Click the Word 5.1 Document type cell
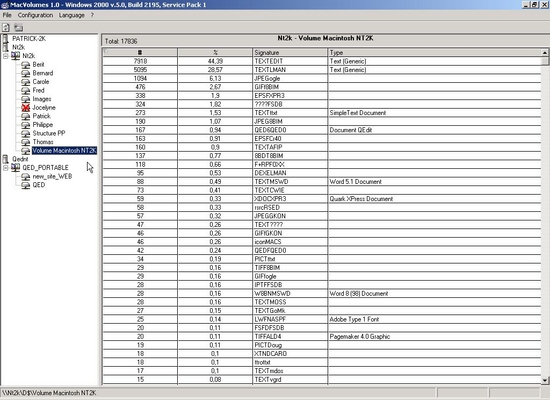Screen dimensions: 550x400 coord(435,181)
